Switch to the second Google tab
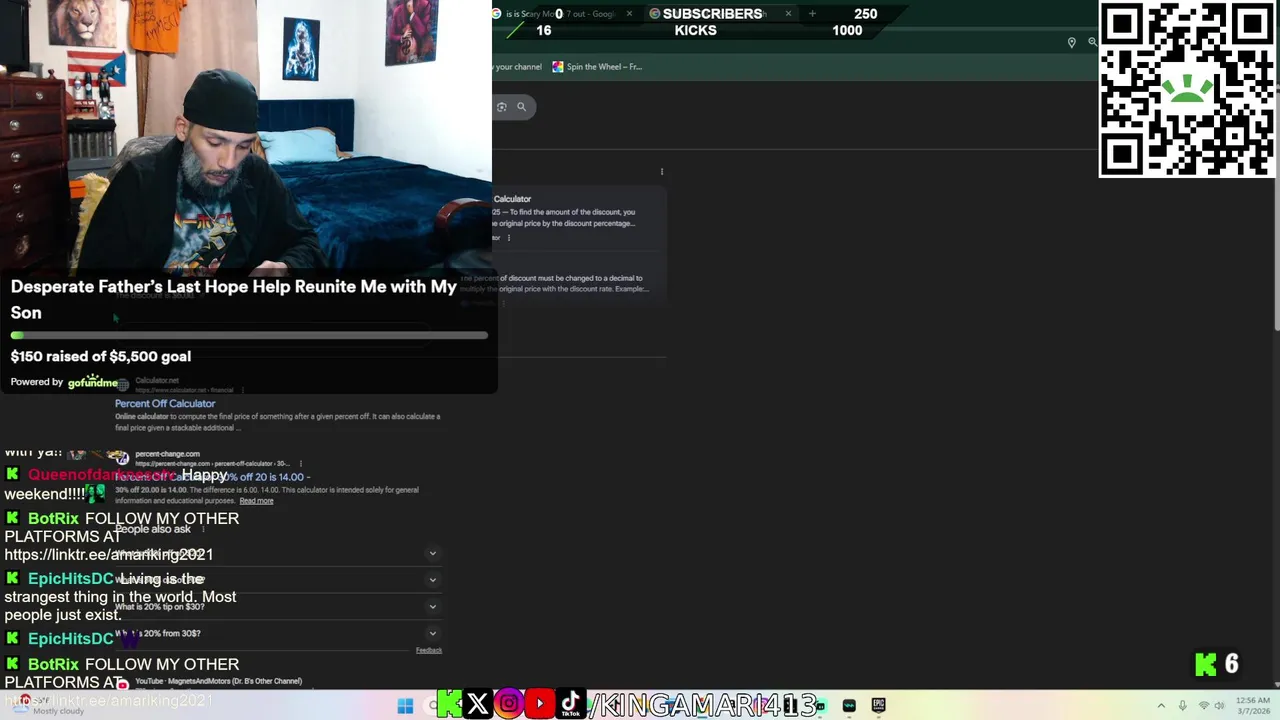The height and width of the screenshot is (720, 1280). pyautogui.click(x=720, y=14)
